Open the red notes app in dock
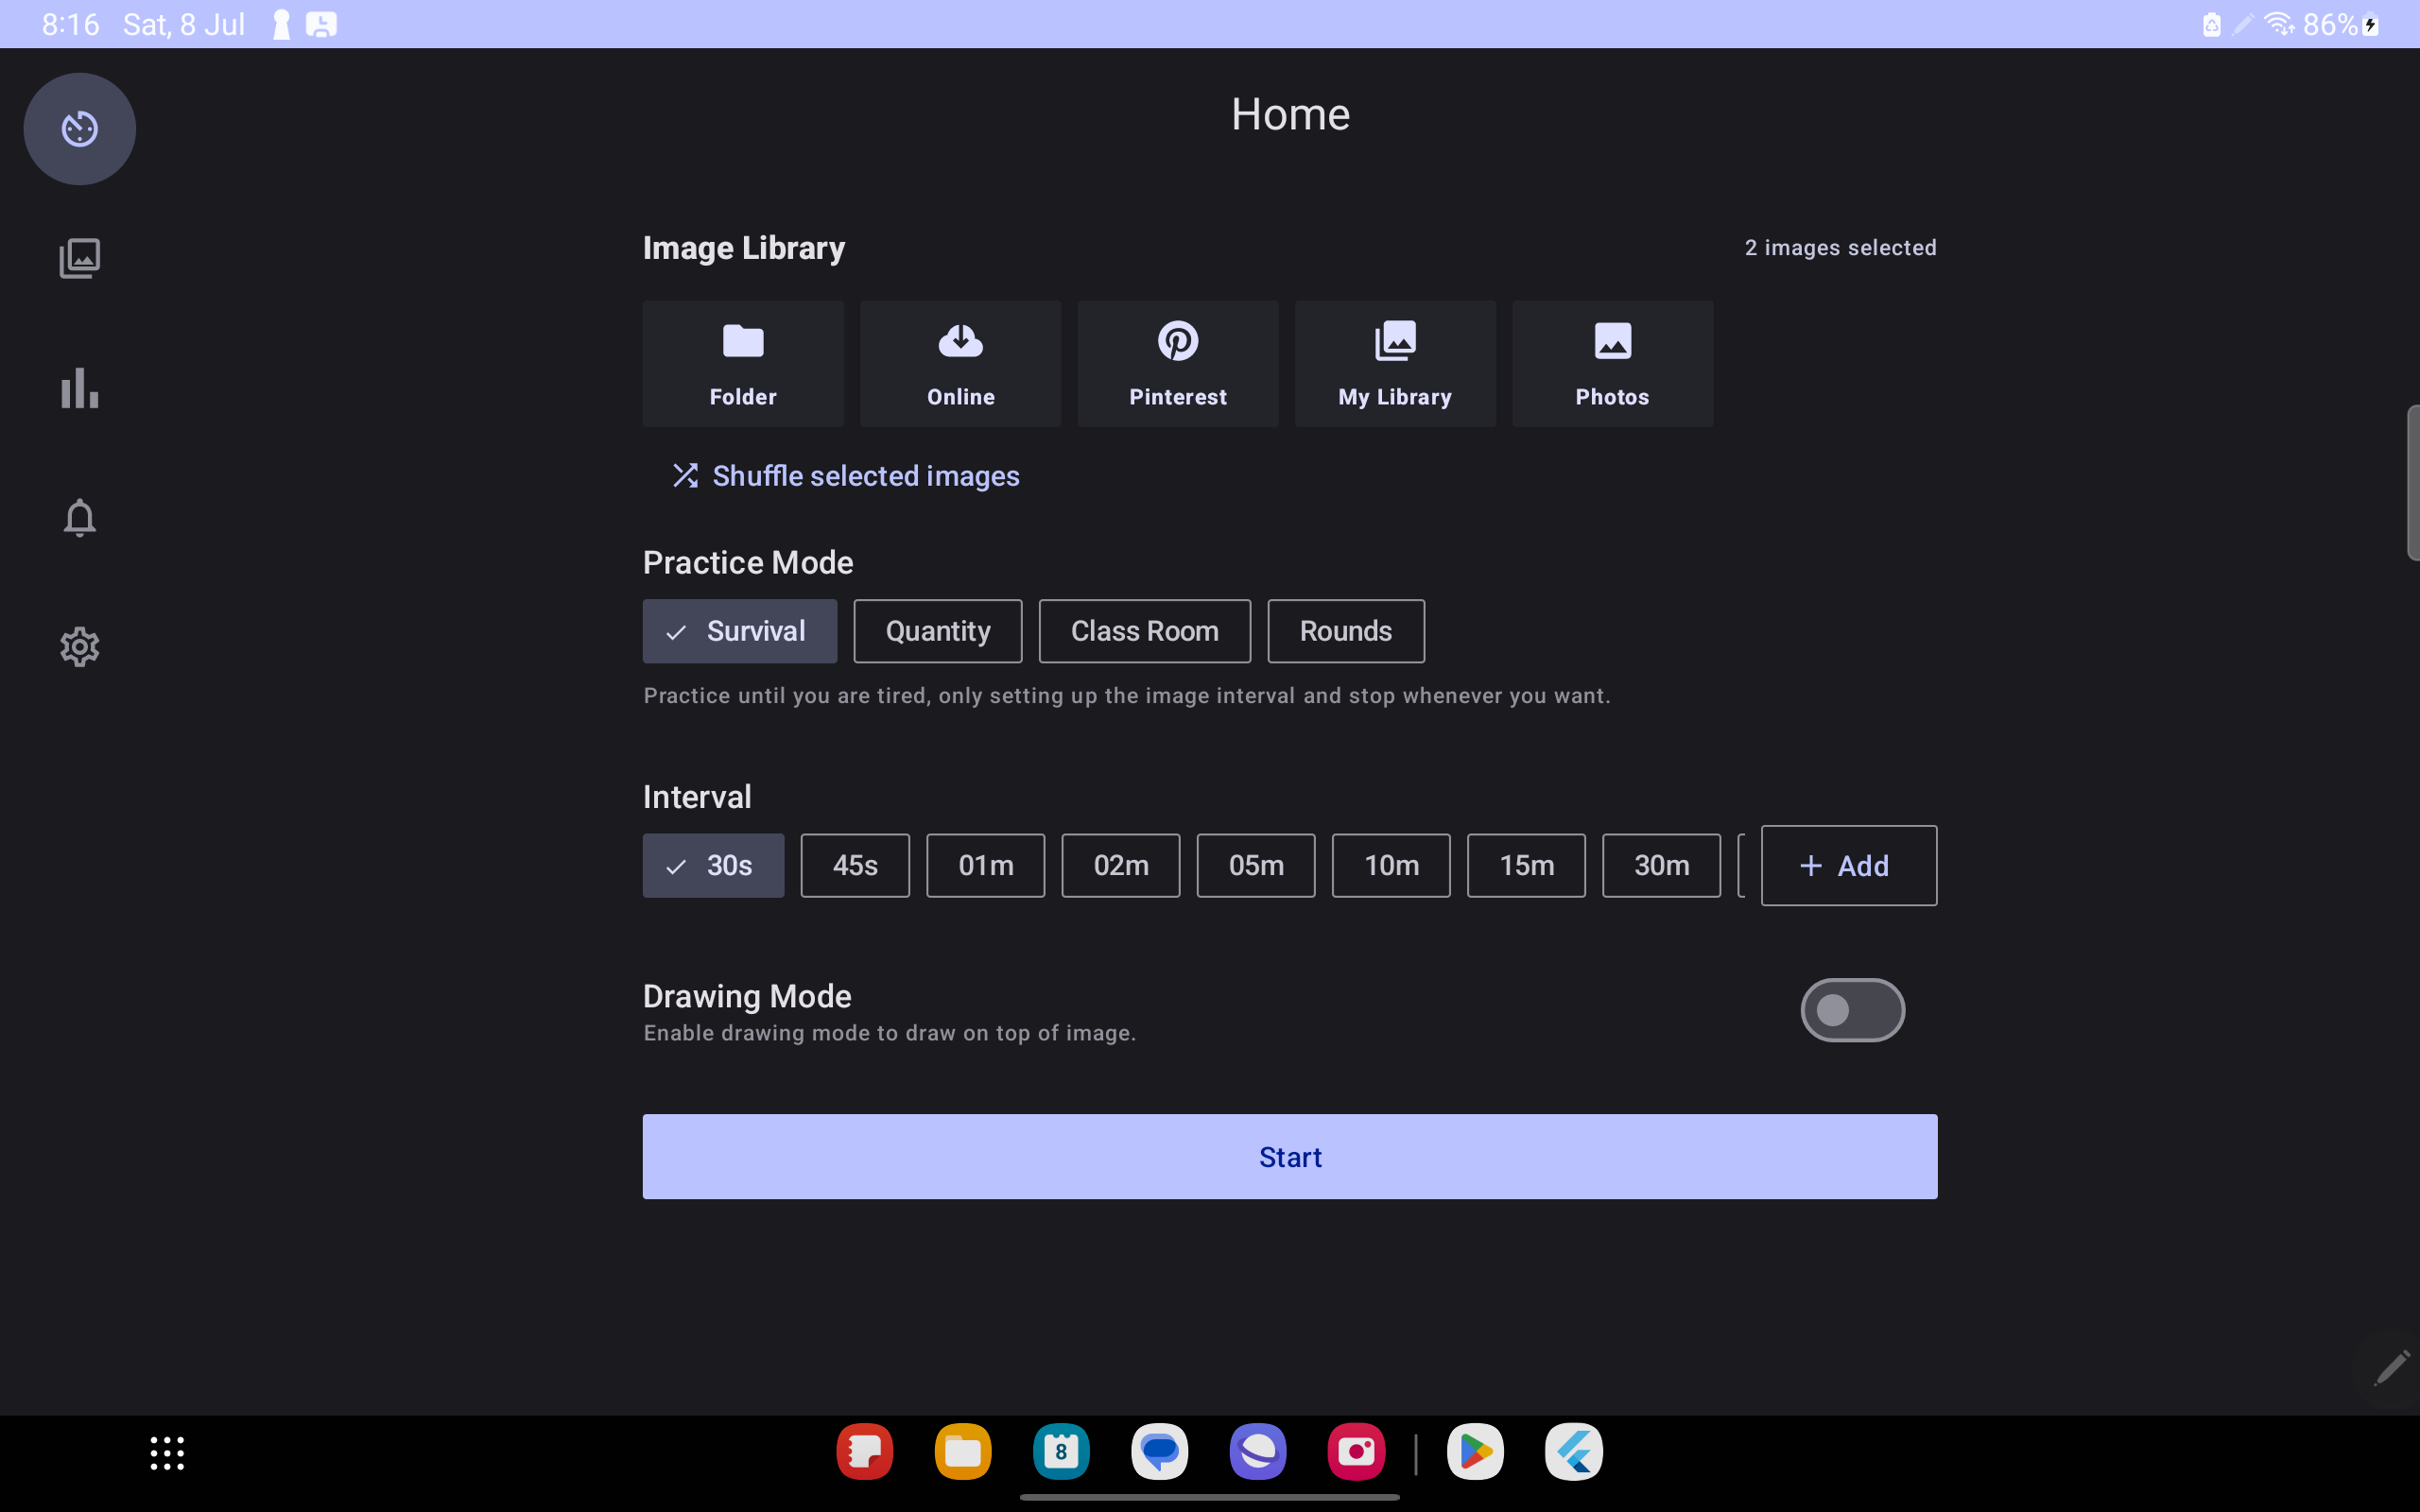 point(864,1452)
